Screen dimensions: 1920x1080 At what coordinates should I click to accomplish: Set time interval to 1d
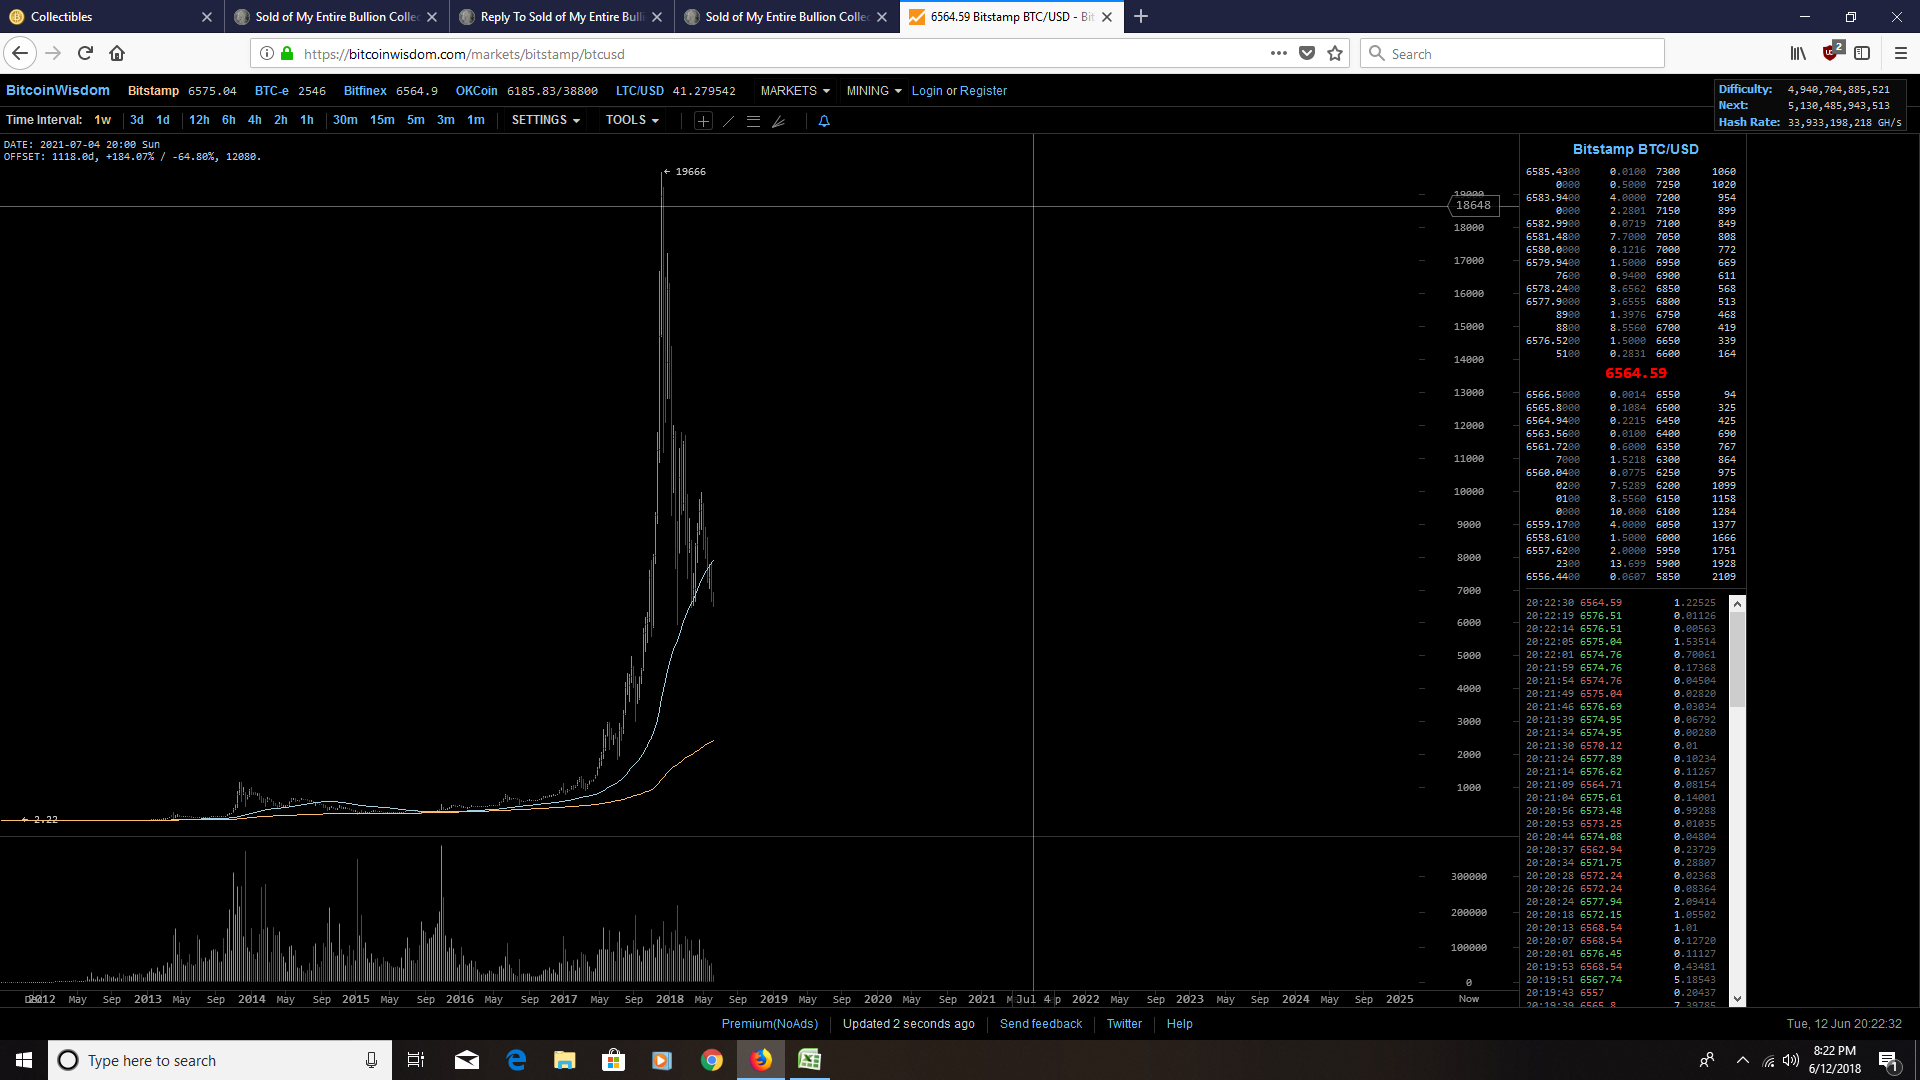point(163,120)
